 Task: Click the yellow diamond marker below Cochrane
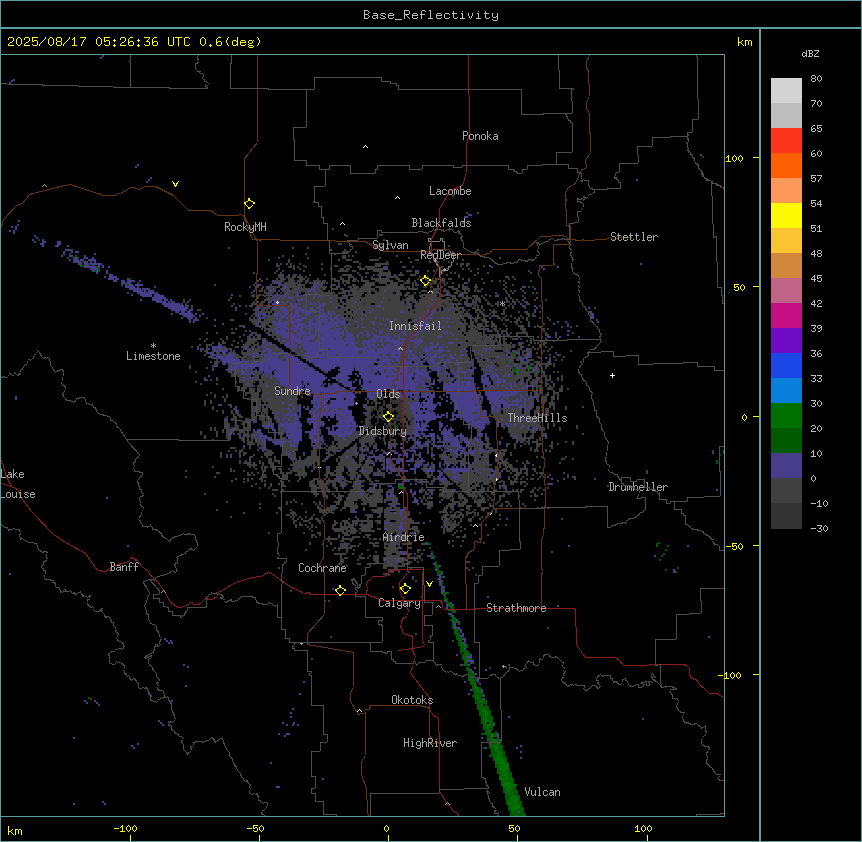point(340,590)
